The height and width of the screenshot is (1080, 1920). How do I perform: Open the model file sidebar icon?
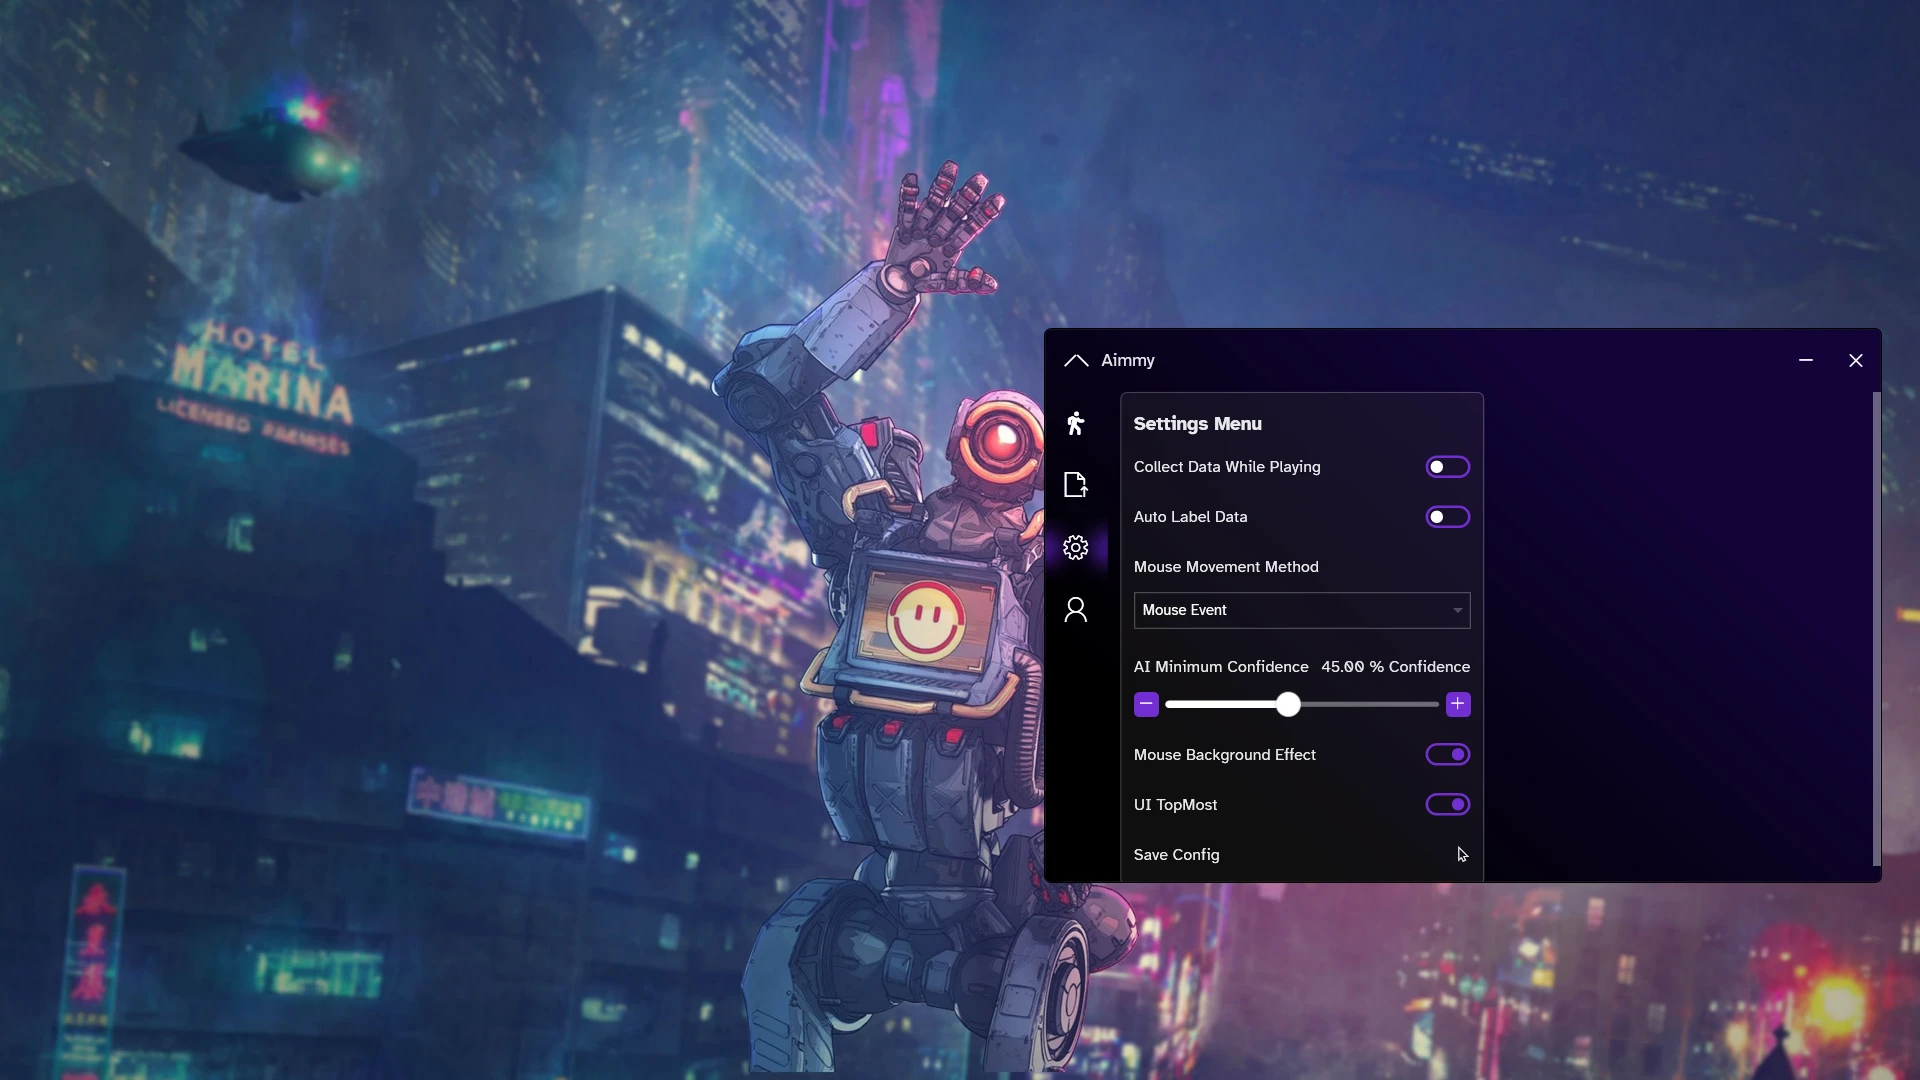click(1075, 485)
